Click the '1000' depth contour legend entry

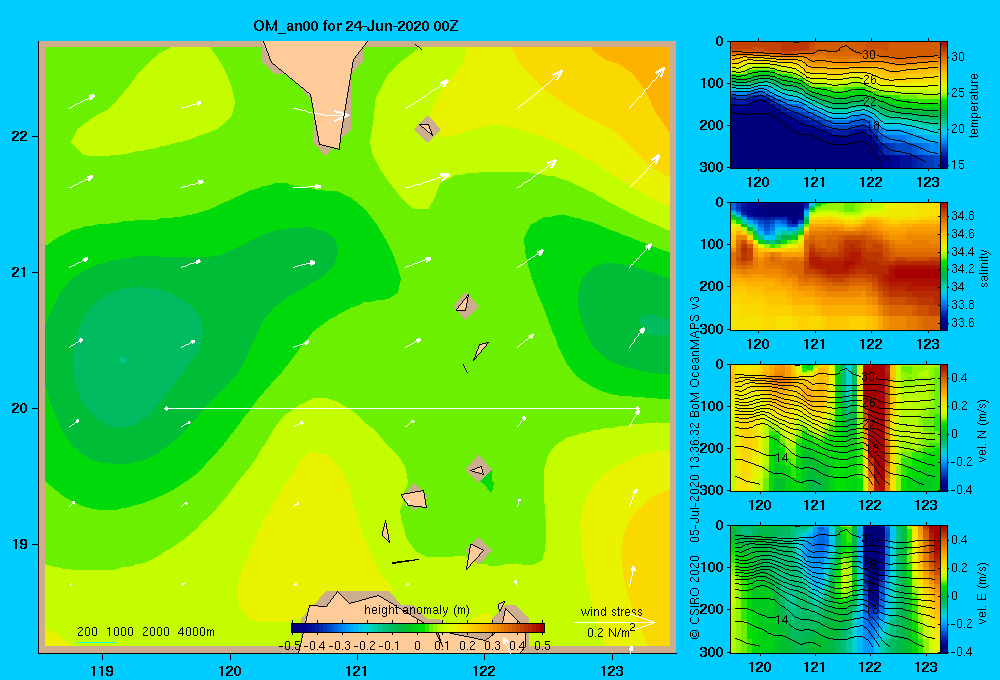click(x=119, y=632)
